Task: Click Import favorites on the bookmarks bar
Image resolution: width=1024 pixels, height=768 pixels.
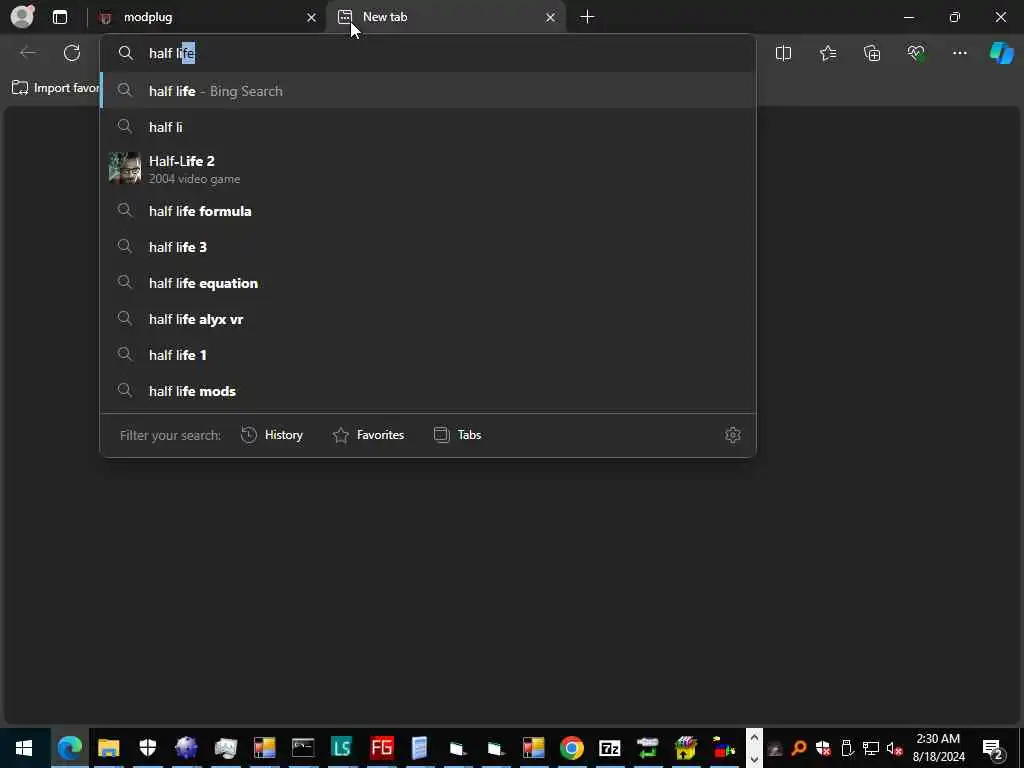Action: [x=55, y=88]
